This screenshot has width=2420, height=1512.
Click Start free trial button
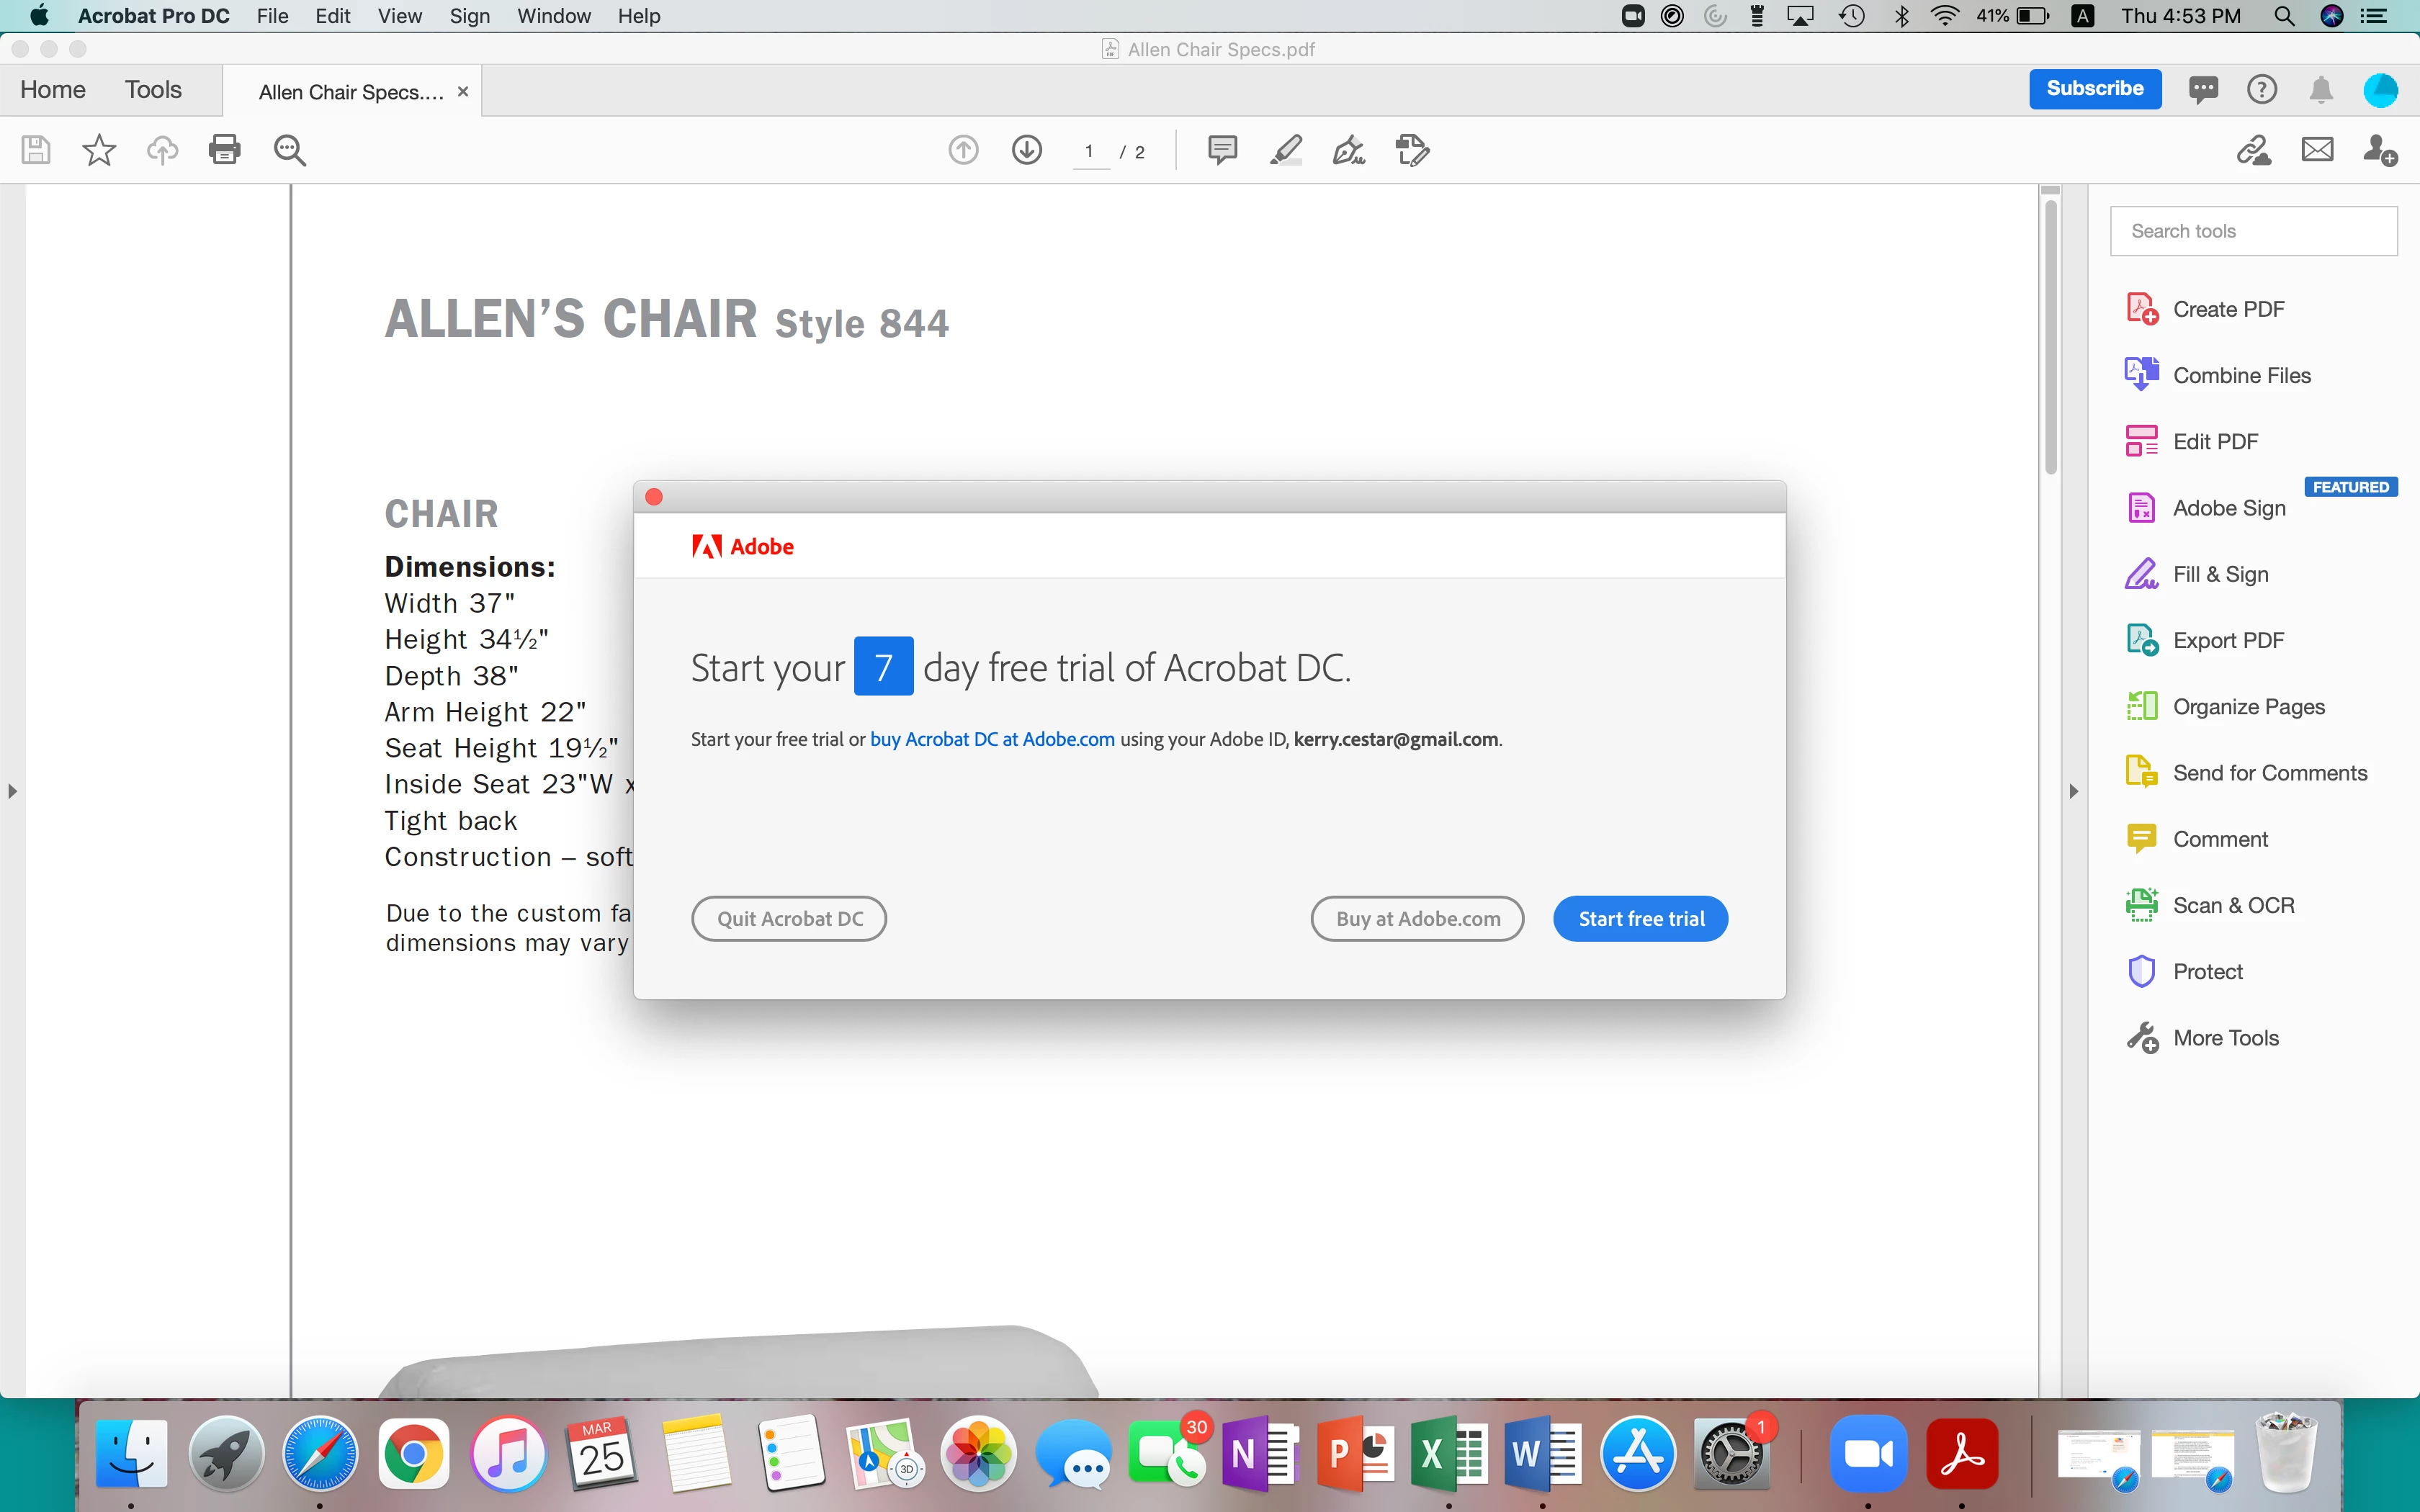click(x=1640, y=918)
